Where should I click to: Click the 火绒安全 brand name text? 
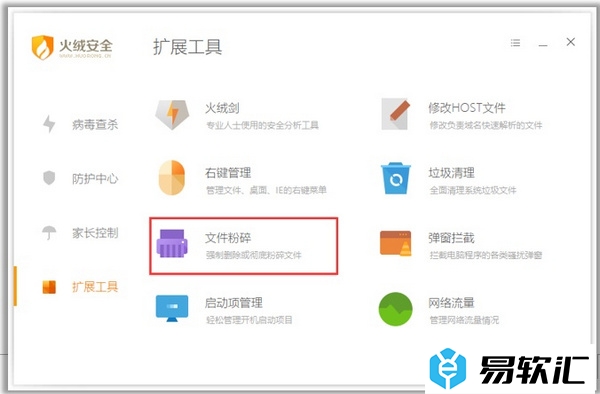pyautogui.click(x=86, y=46)
